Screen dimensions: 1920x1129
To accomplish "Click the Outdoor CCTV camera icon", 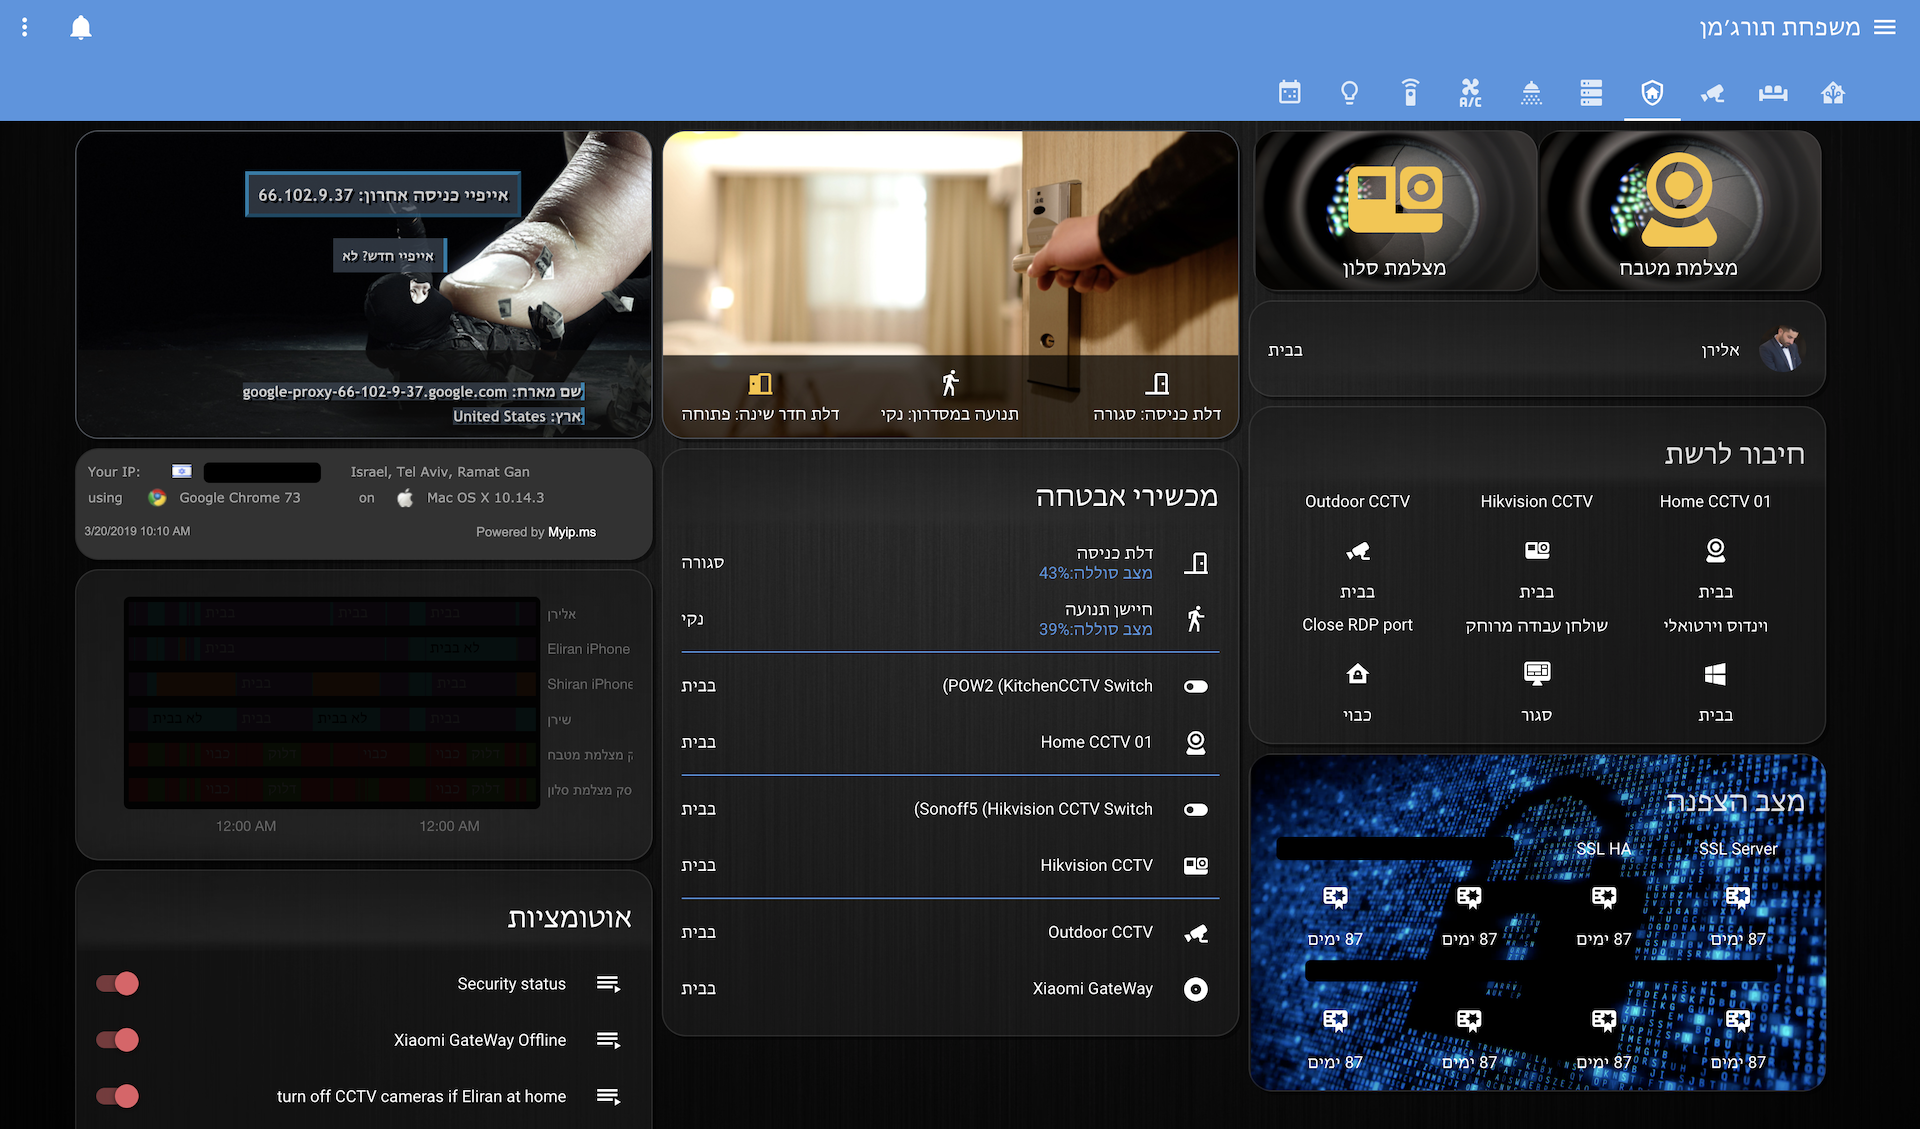I will [x=1357, y=551].
